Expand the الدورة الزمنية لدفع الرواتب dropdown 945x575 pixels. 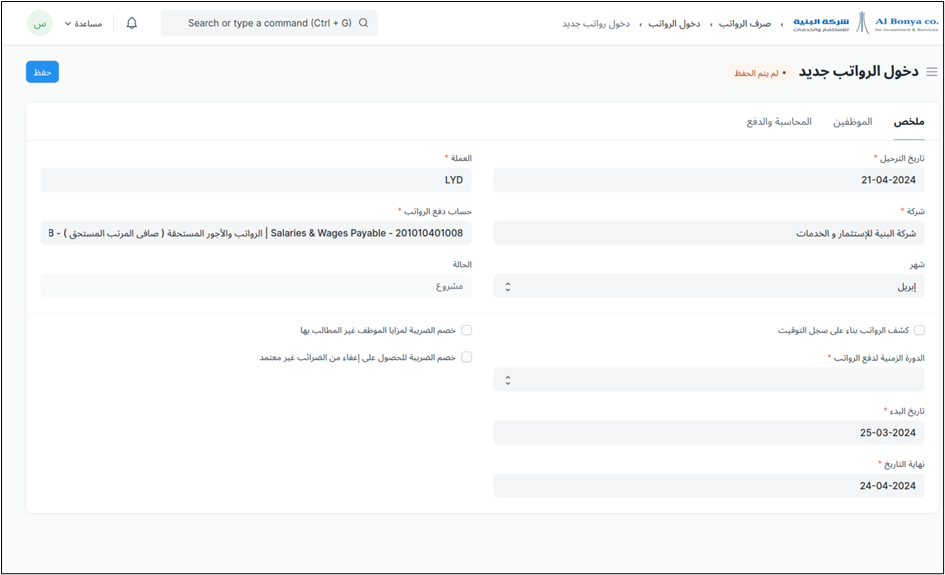coord(709,380)
